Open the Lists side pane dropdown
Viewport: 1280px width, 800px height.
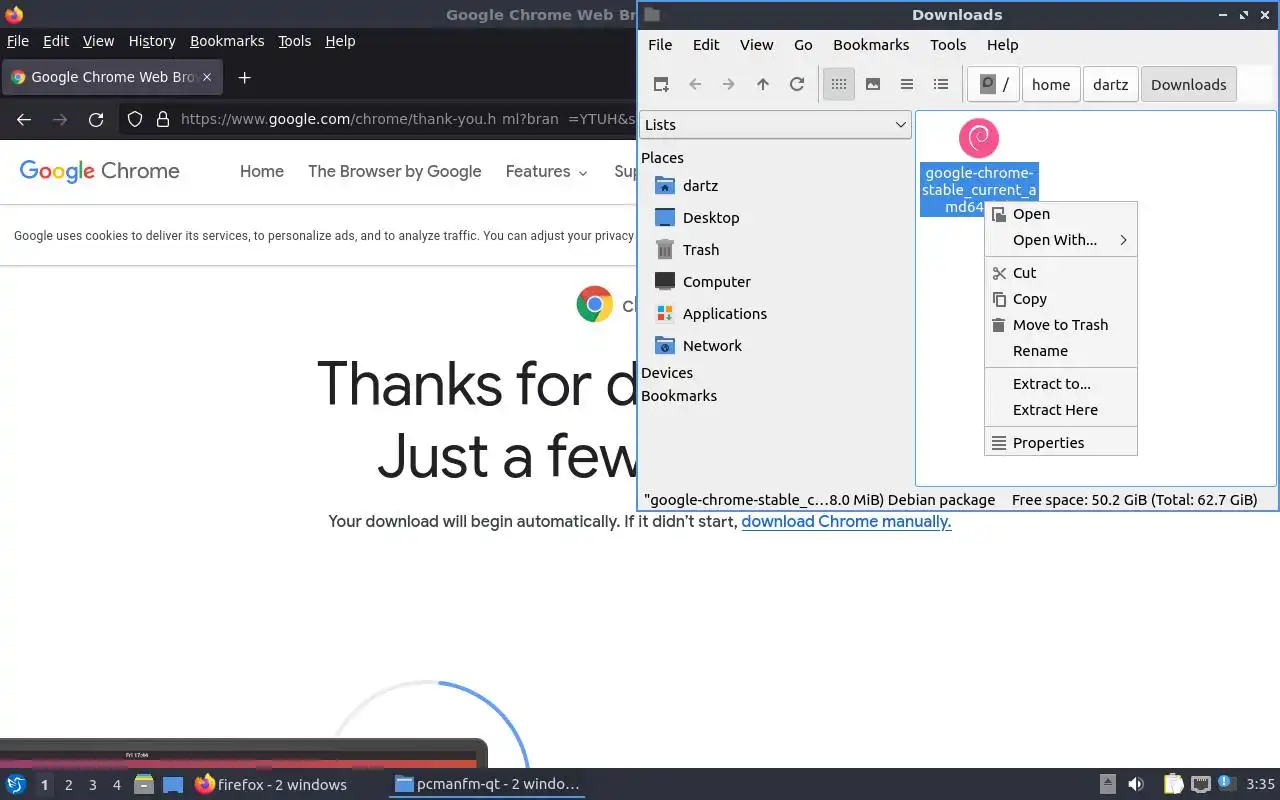(775, 124)
